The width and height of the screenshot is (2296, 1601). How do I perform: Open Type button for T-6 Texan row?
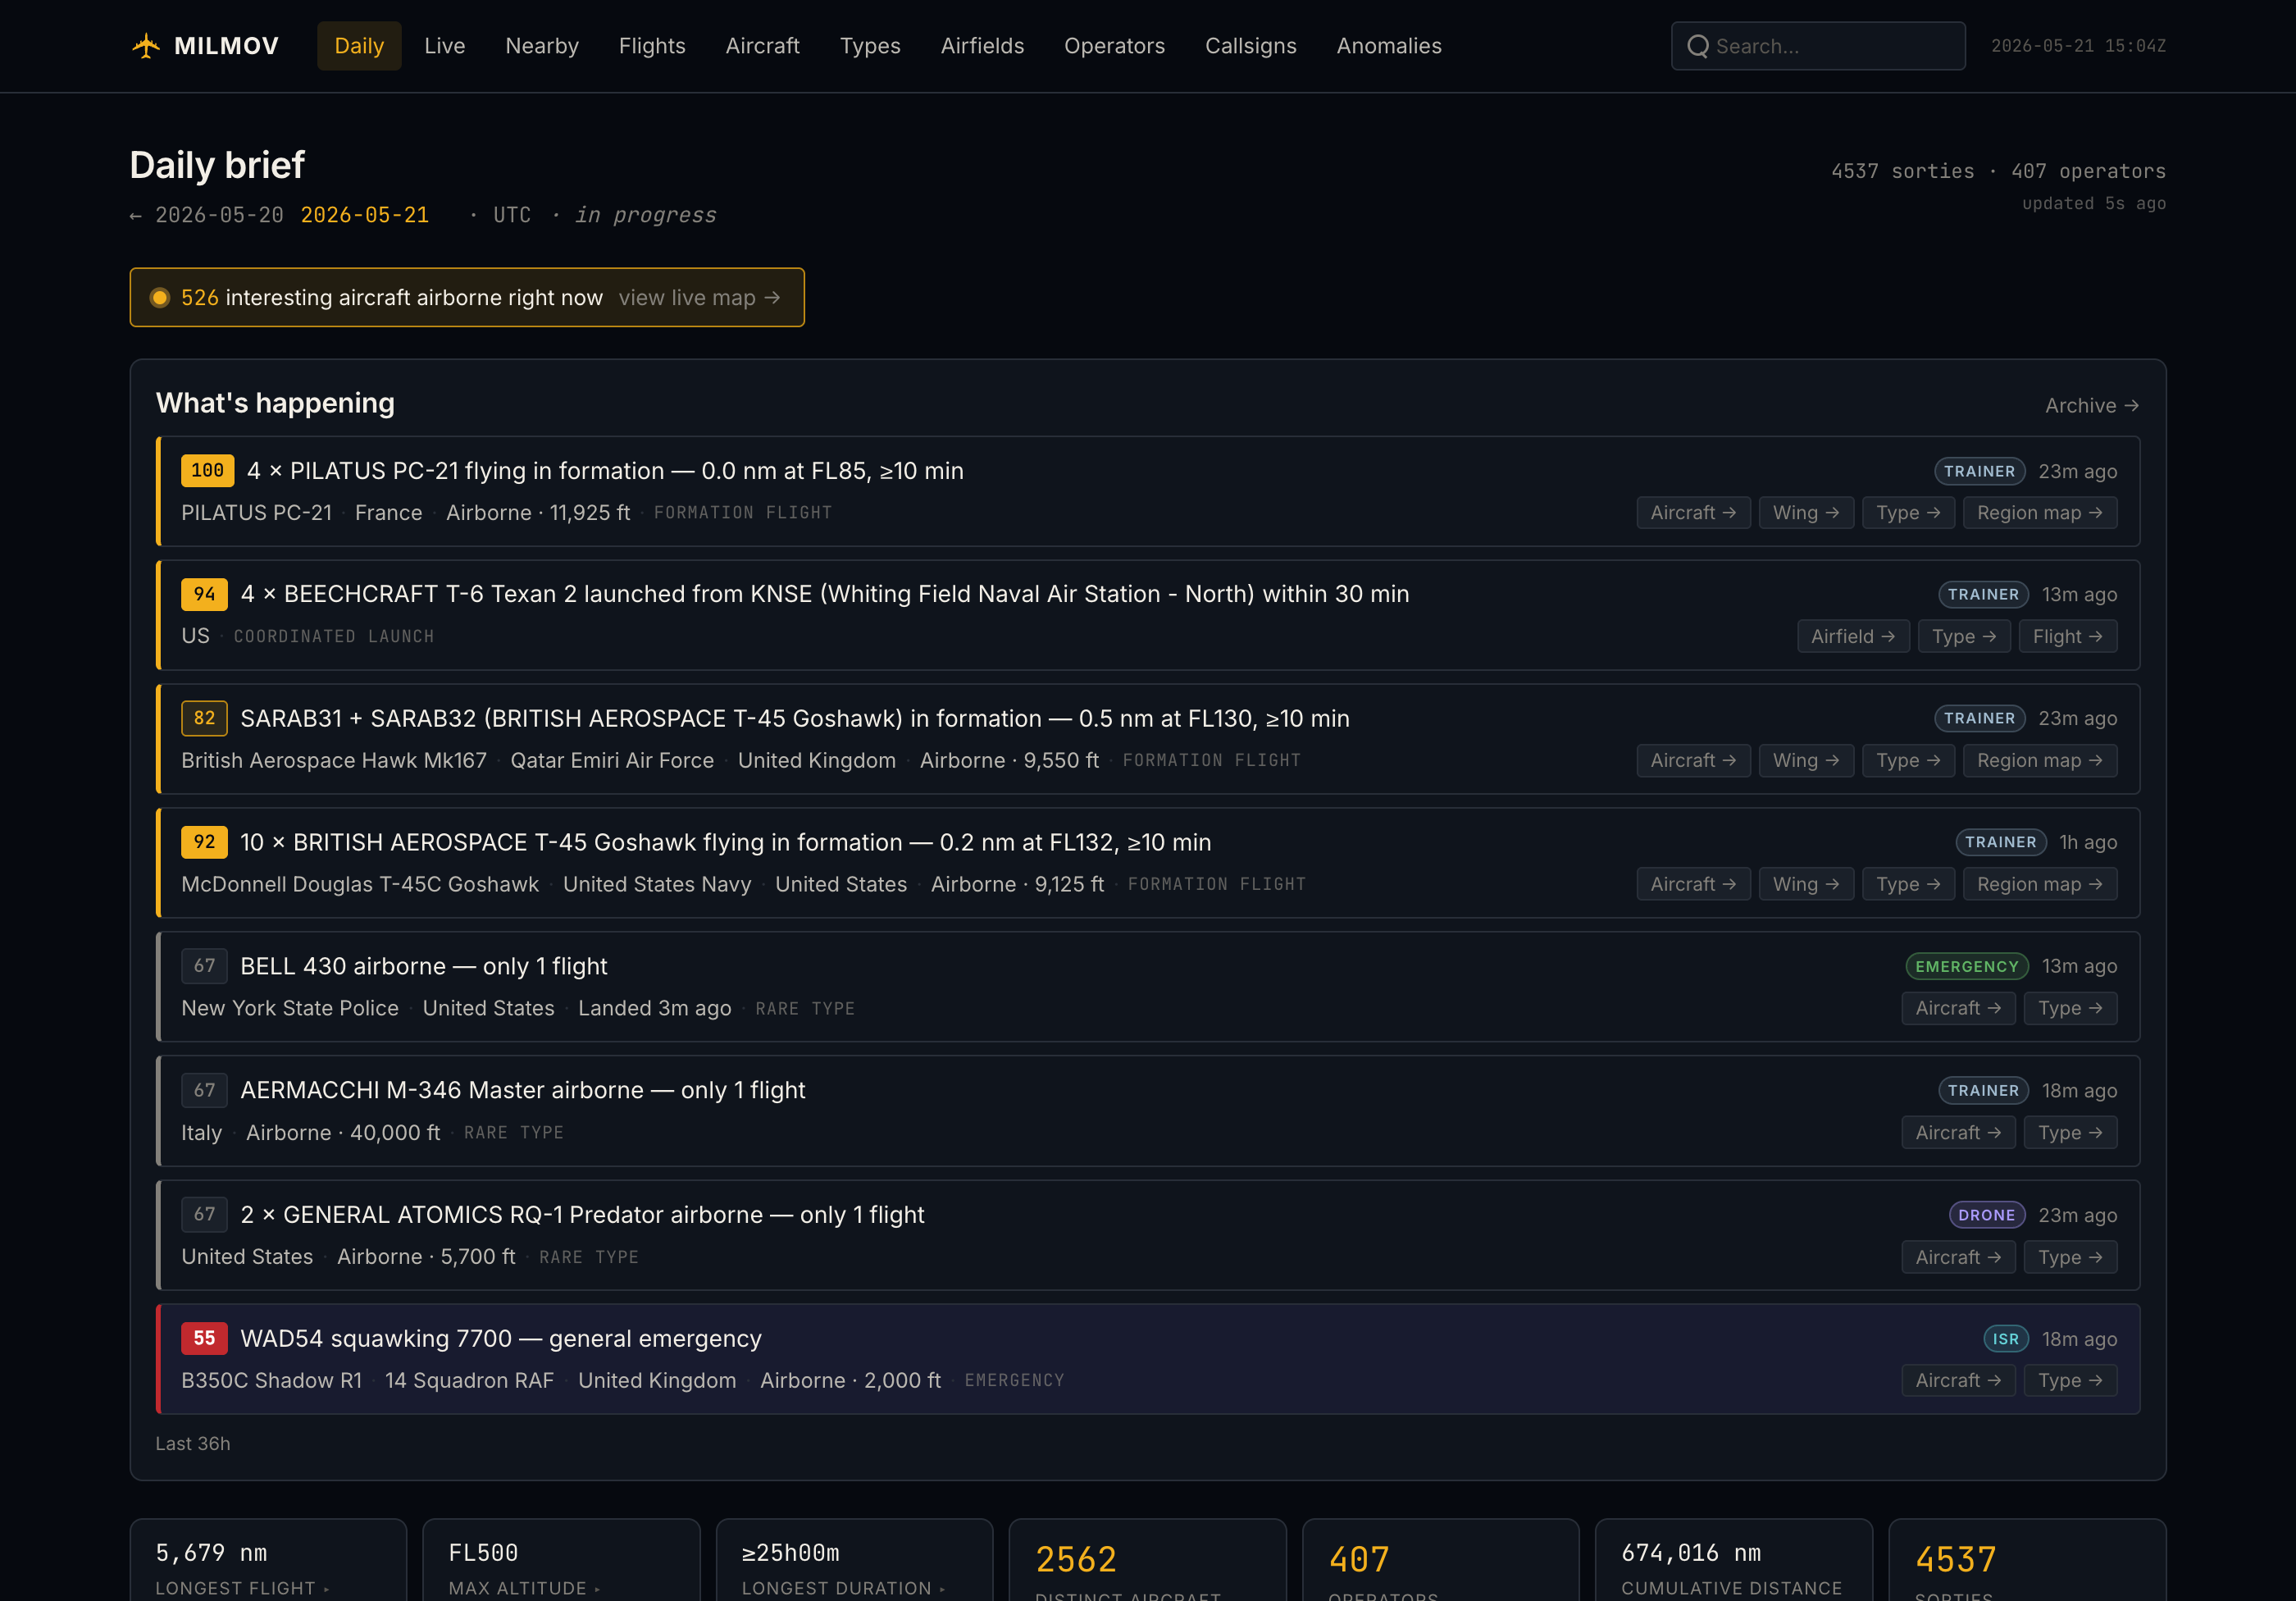1964,637
